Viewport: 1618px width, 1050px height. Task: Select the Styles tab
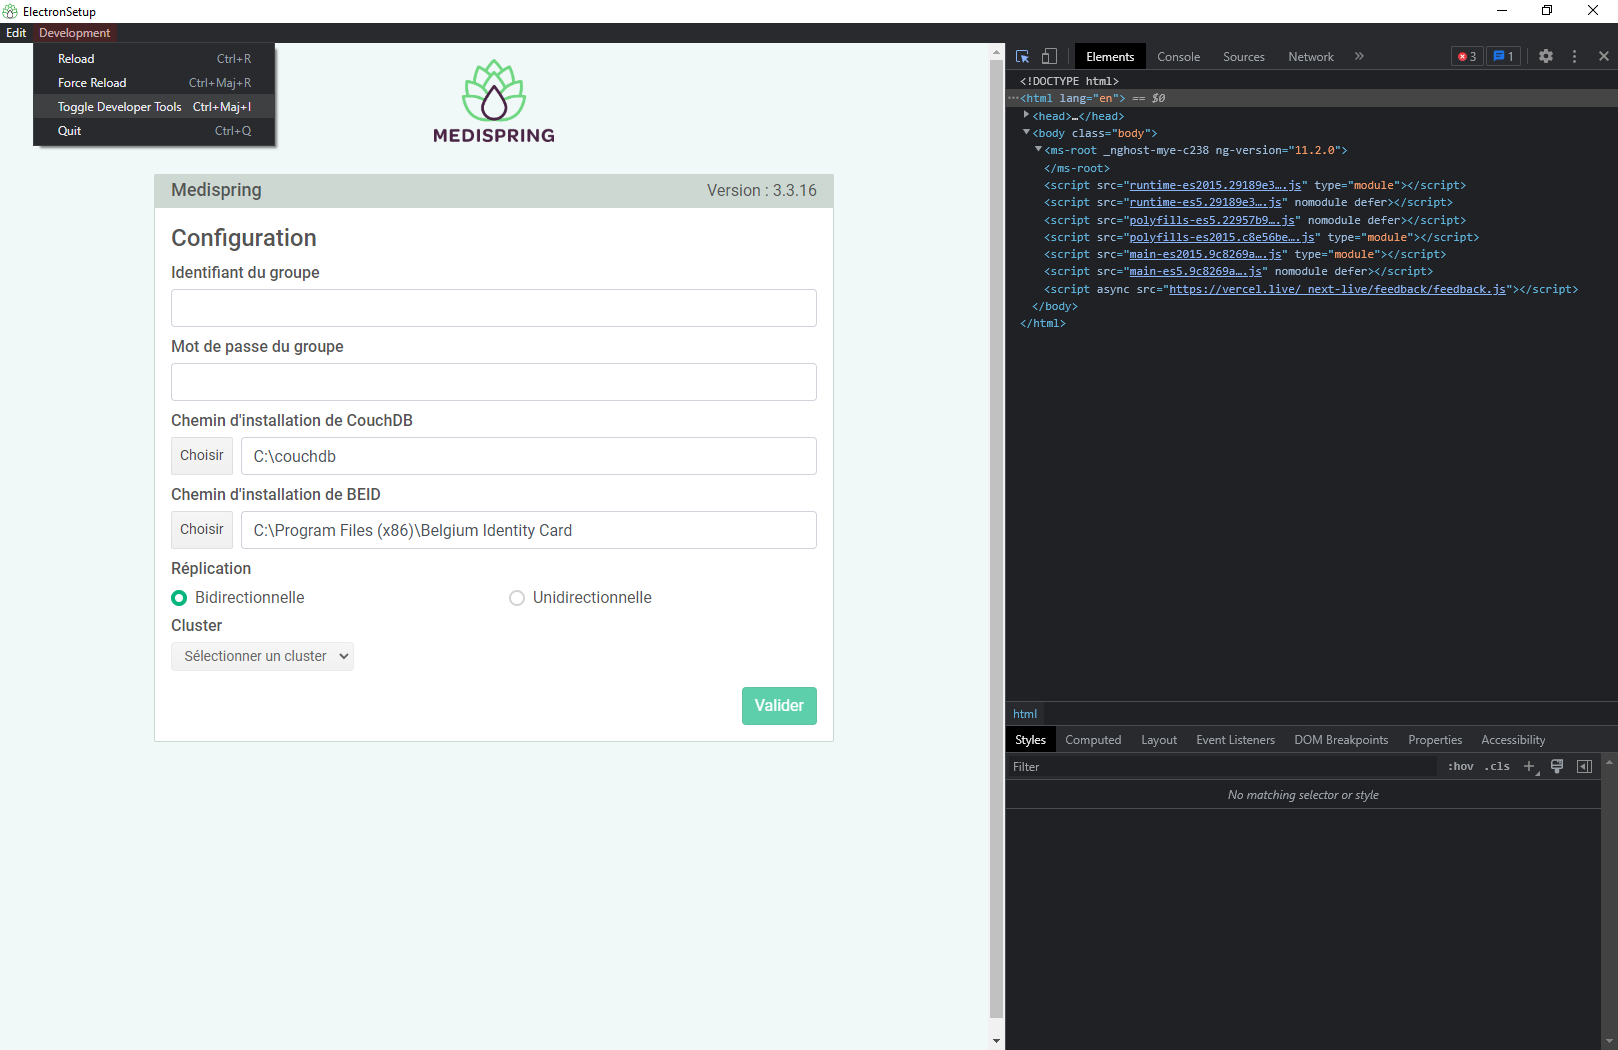click(1030, 740)
